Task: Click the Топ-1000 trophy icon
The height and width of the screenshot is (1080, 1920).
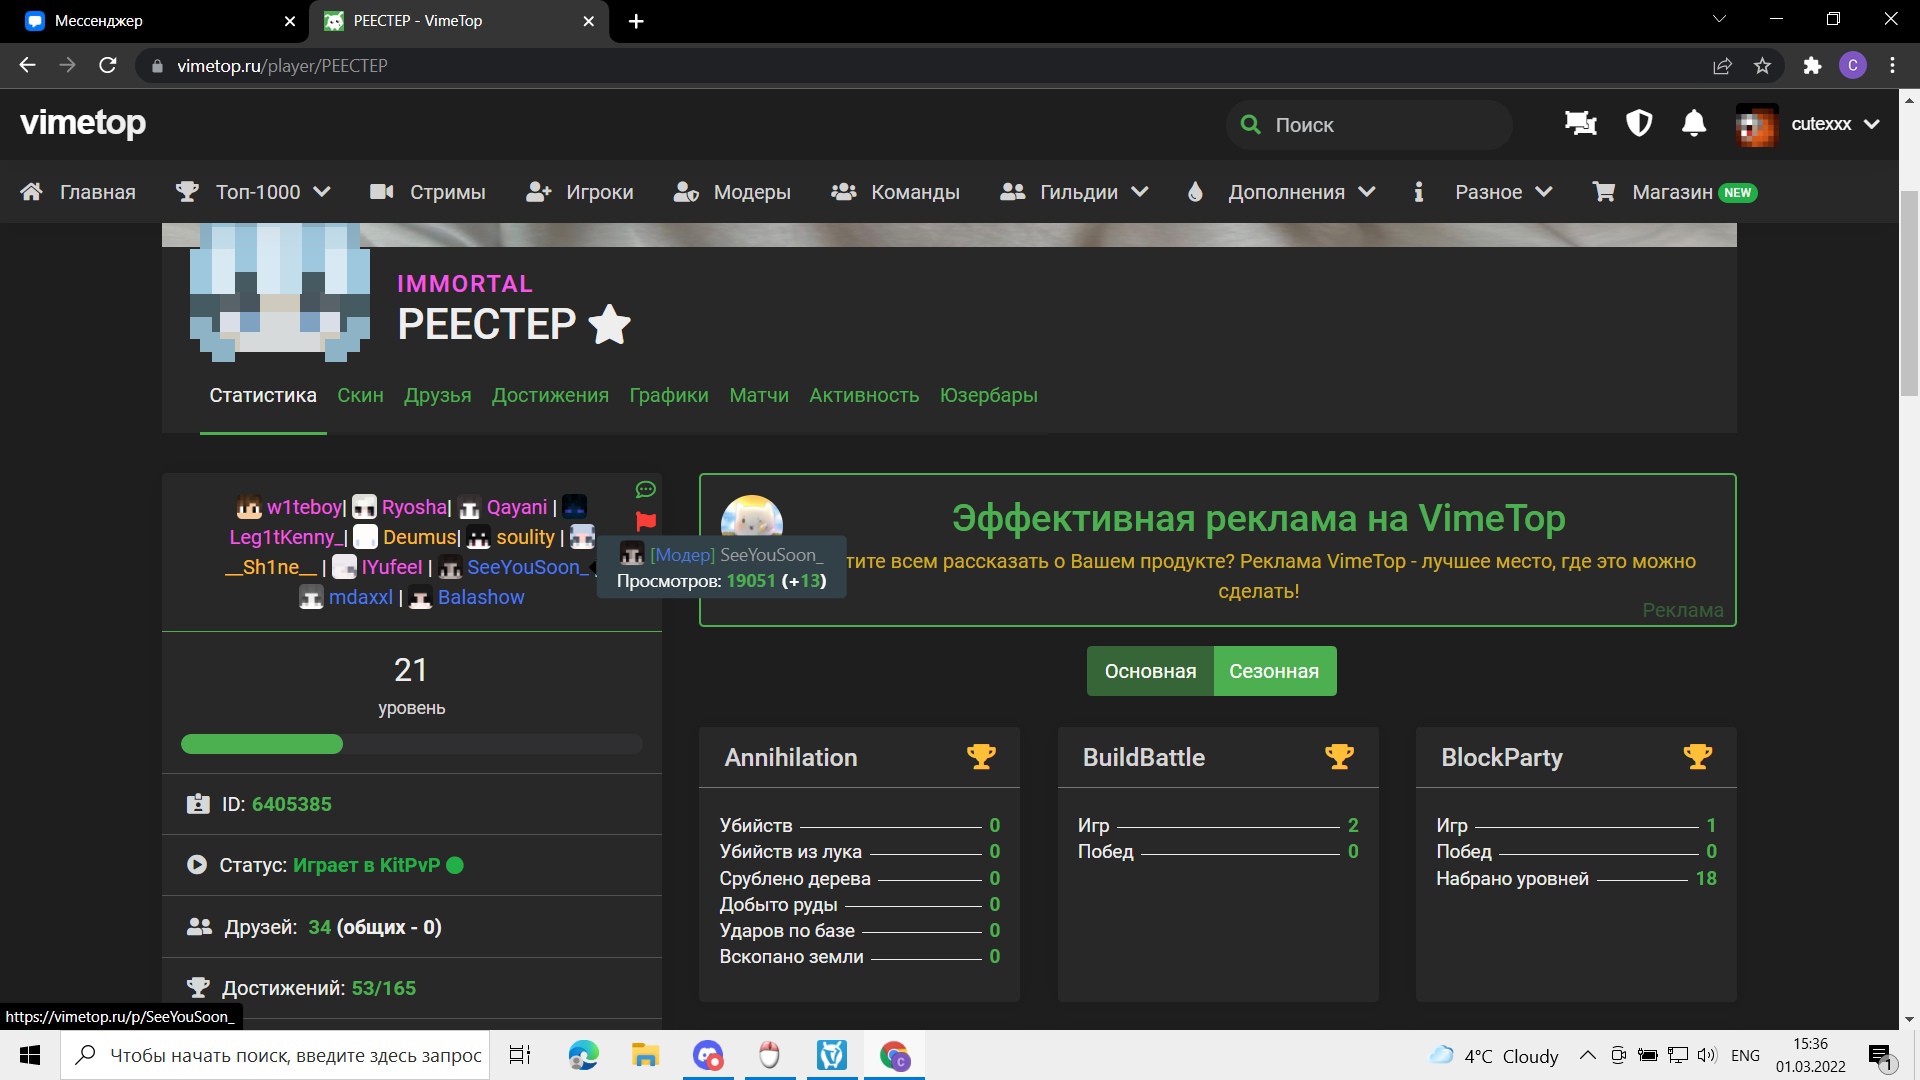Action: click(x=187, y=192)
